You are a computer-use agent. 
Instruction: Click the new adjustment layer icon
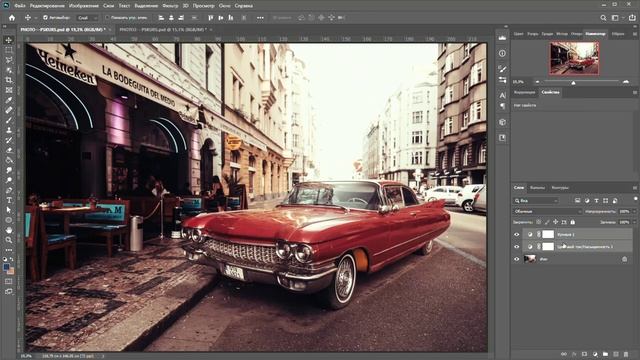[595, 354]
